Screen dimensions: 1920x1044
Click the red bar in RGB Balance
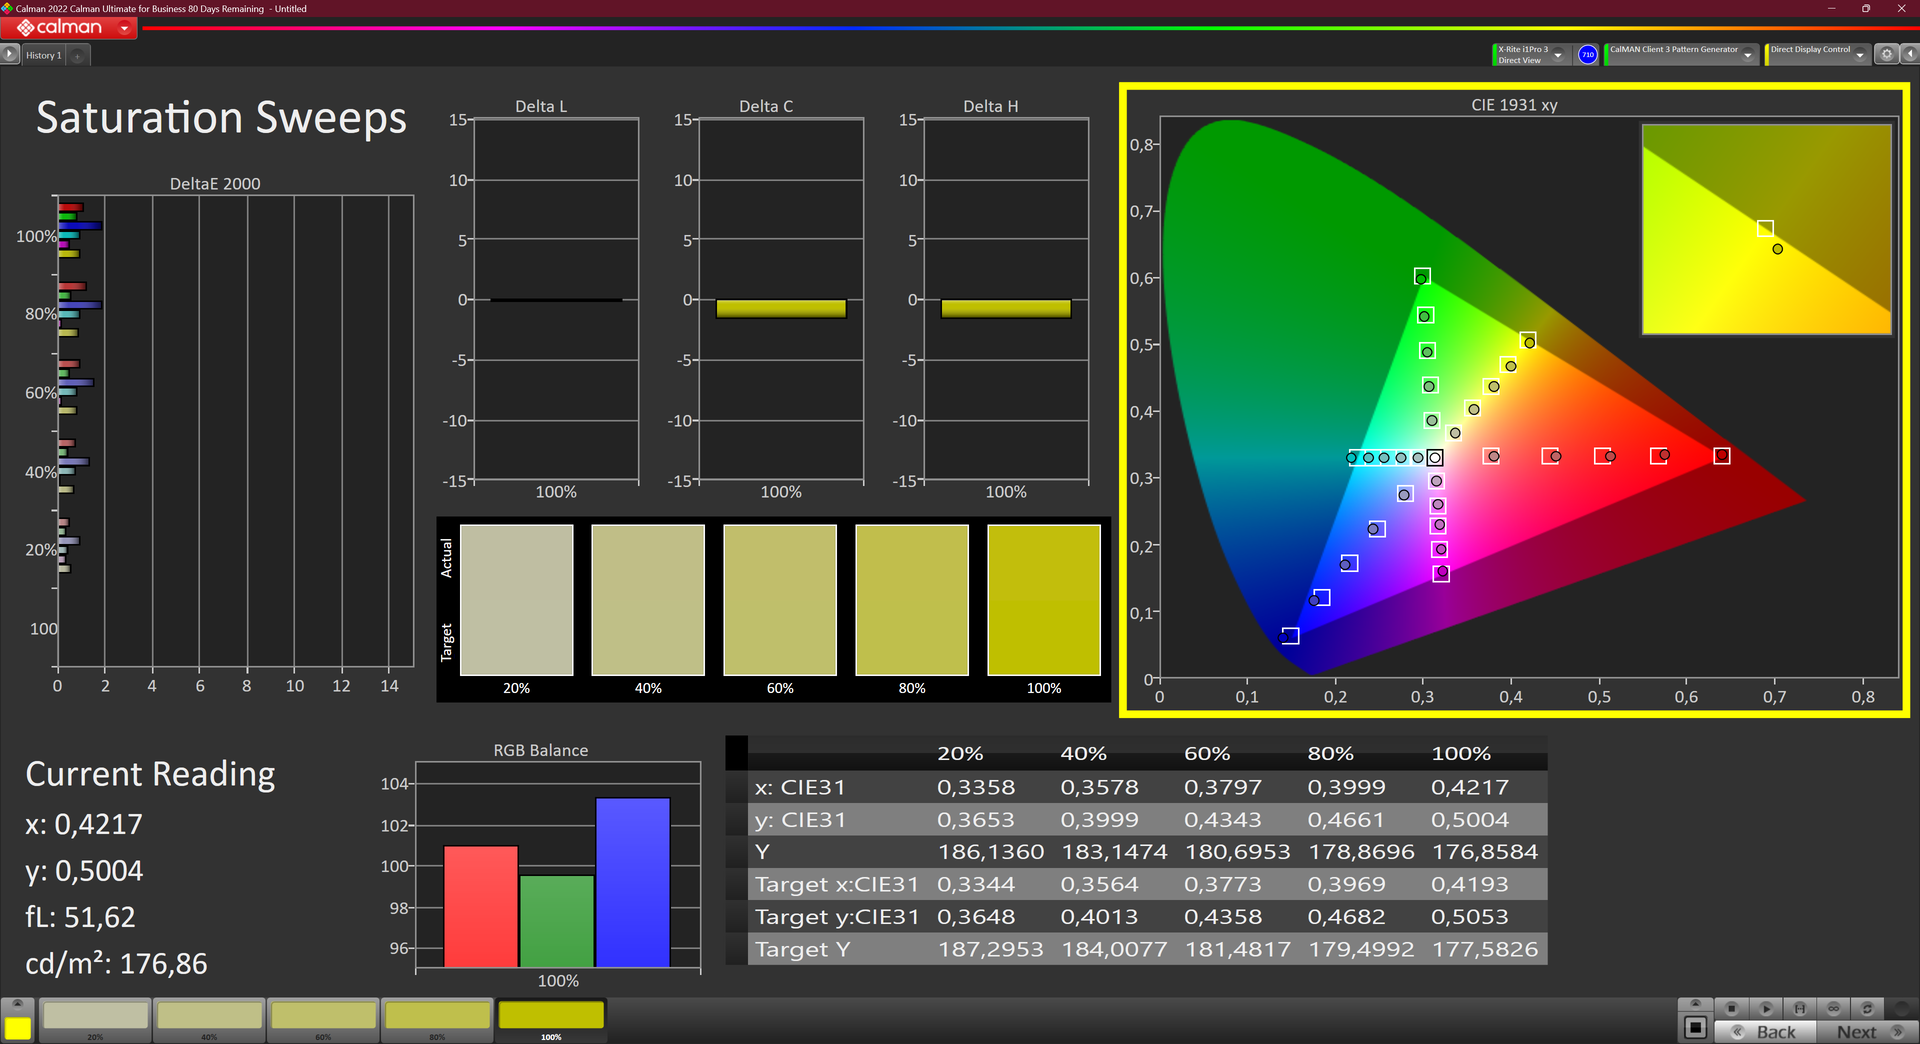pyautogui.click(x=481, y=906)
